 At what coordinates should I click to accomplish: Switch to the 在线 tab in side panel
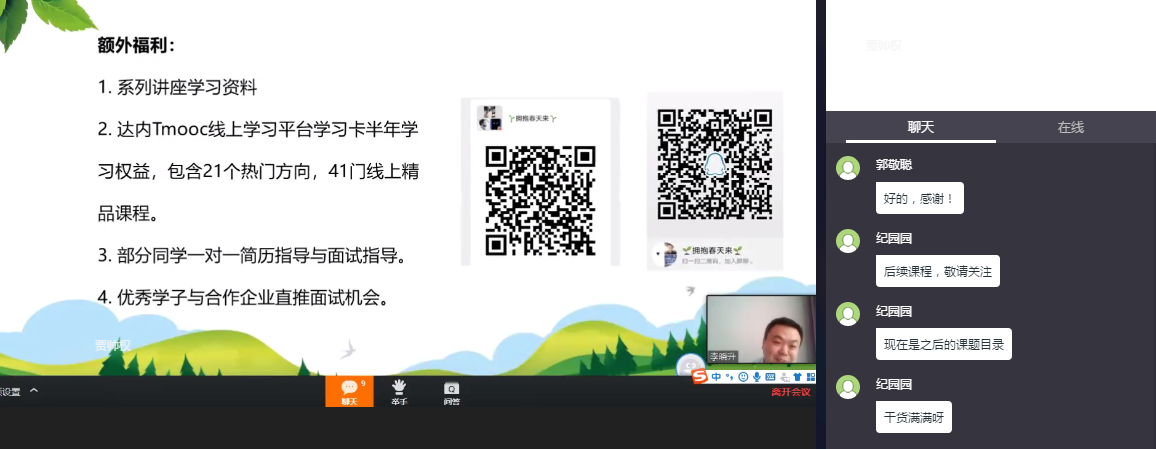tap(1070, 127)
